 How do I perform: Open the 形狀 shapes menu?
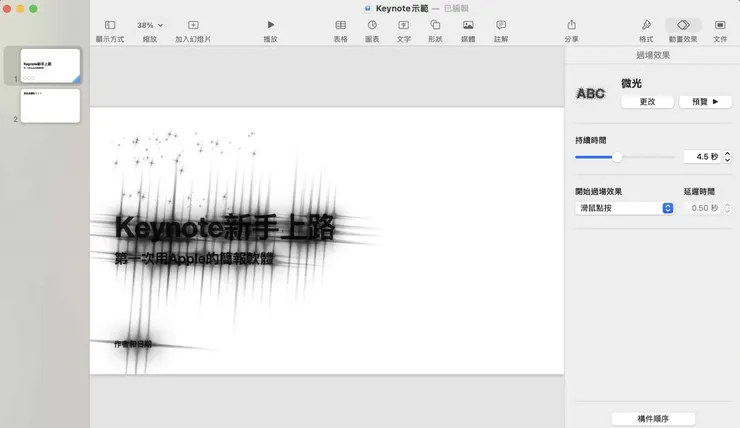(435, 31)
